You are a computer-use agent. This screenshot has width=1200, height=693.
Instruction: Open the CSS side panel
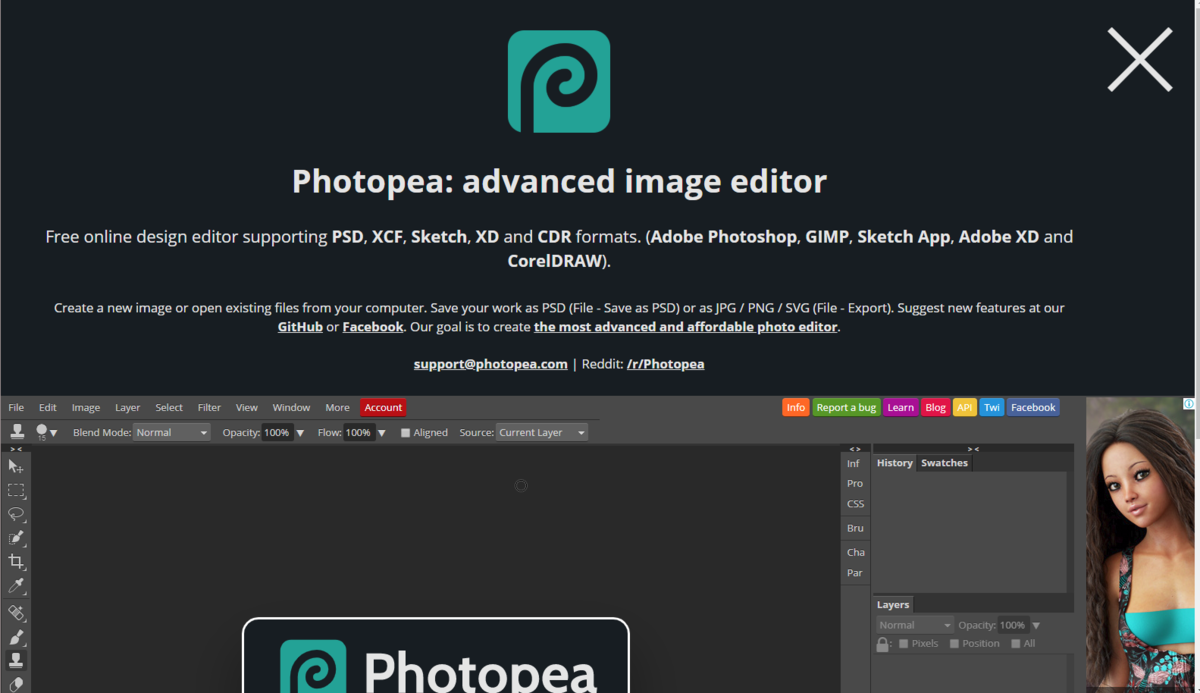pyautogui.click(x=855, y=504)
